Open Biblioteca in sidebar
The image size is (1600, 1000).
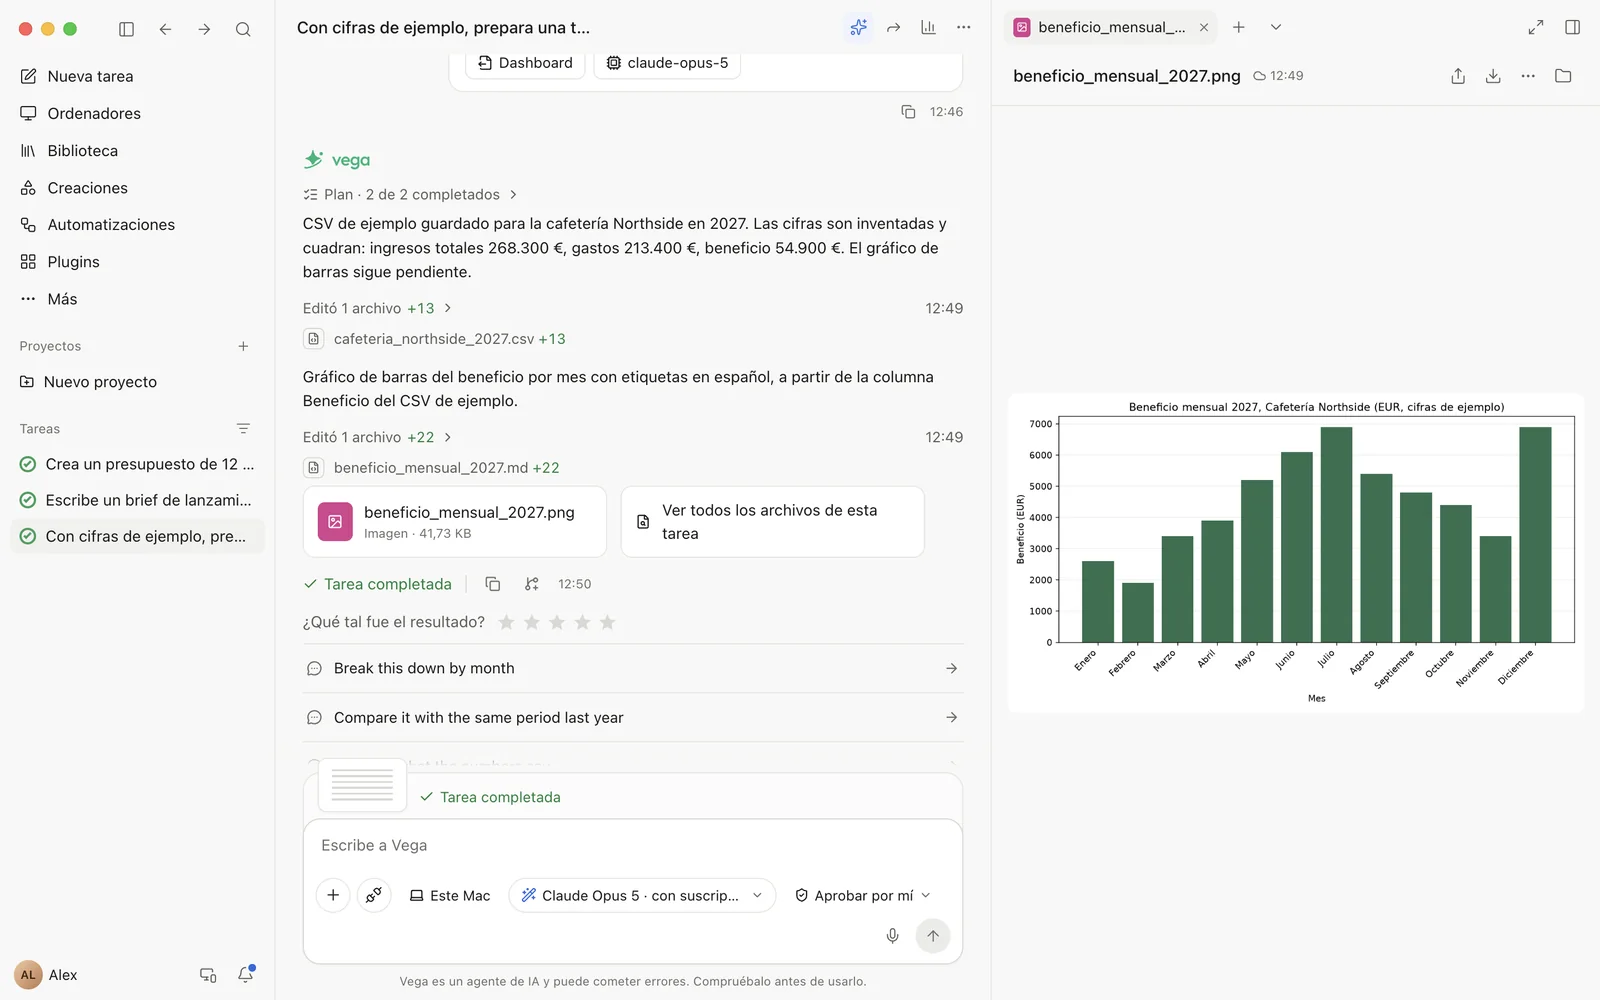click(x=138, y=151)
